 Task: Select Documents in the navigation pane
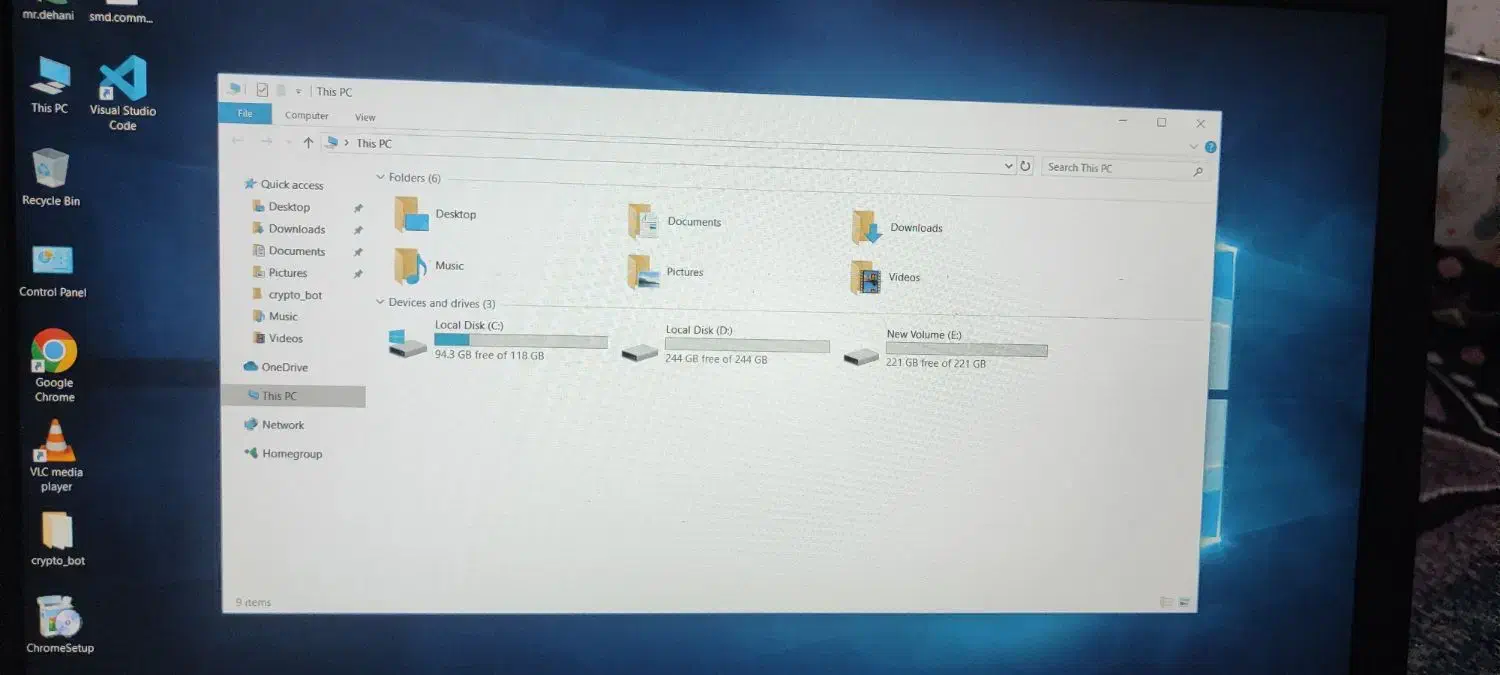pos(288,251)
